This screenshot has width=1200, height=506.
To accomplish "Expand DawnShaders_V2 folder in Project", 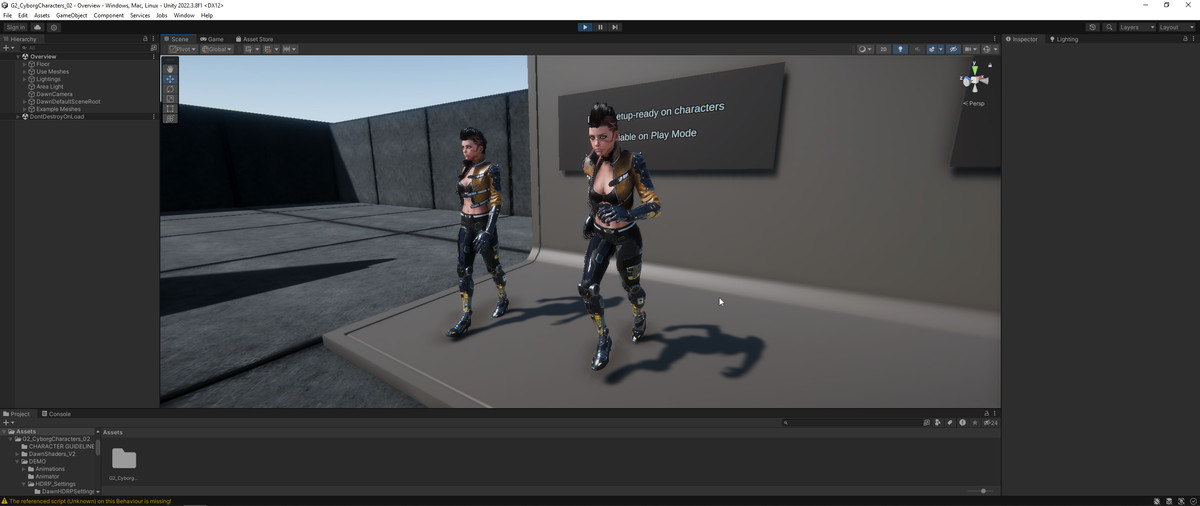I will click(x=18, y=454).
